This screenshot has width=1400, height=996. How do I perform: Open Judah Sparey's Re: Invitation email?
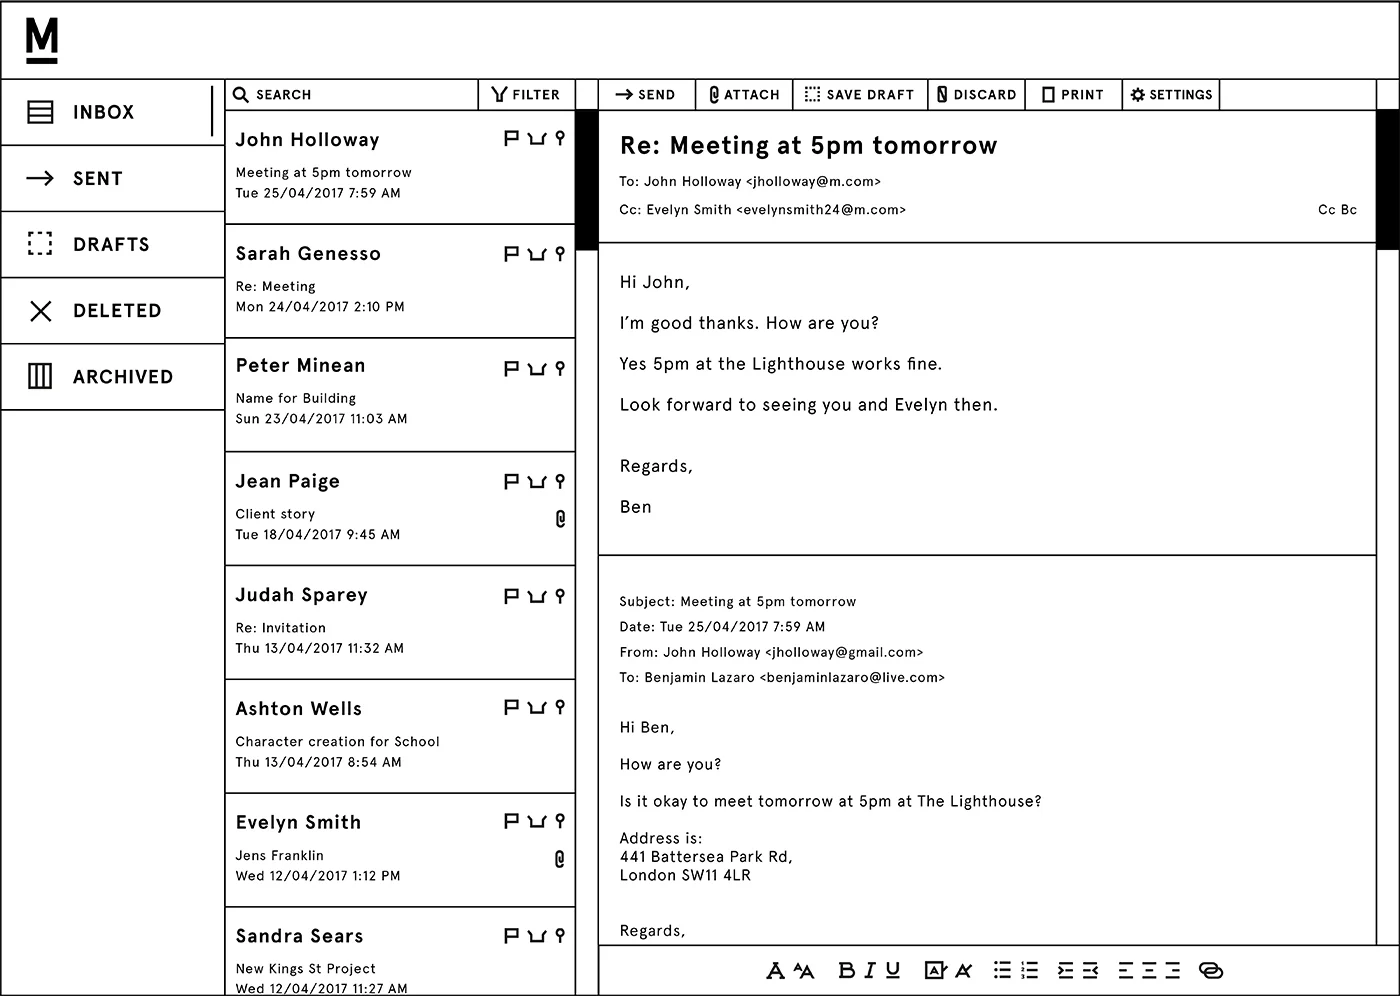pyautogui.click(x=400, y=623)
